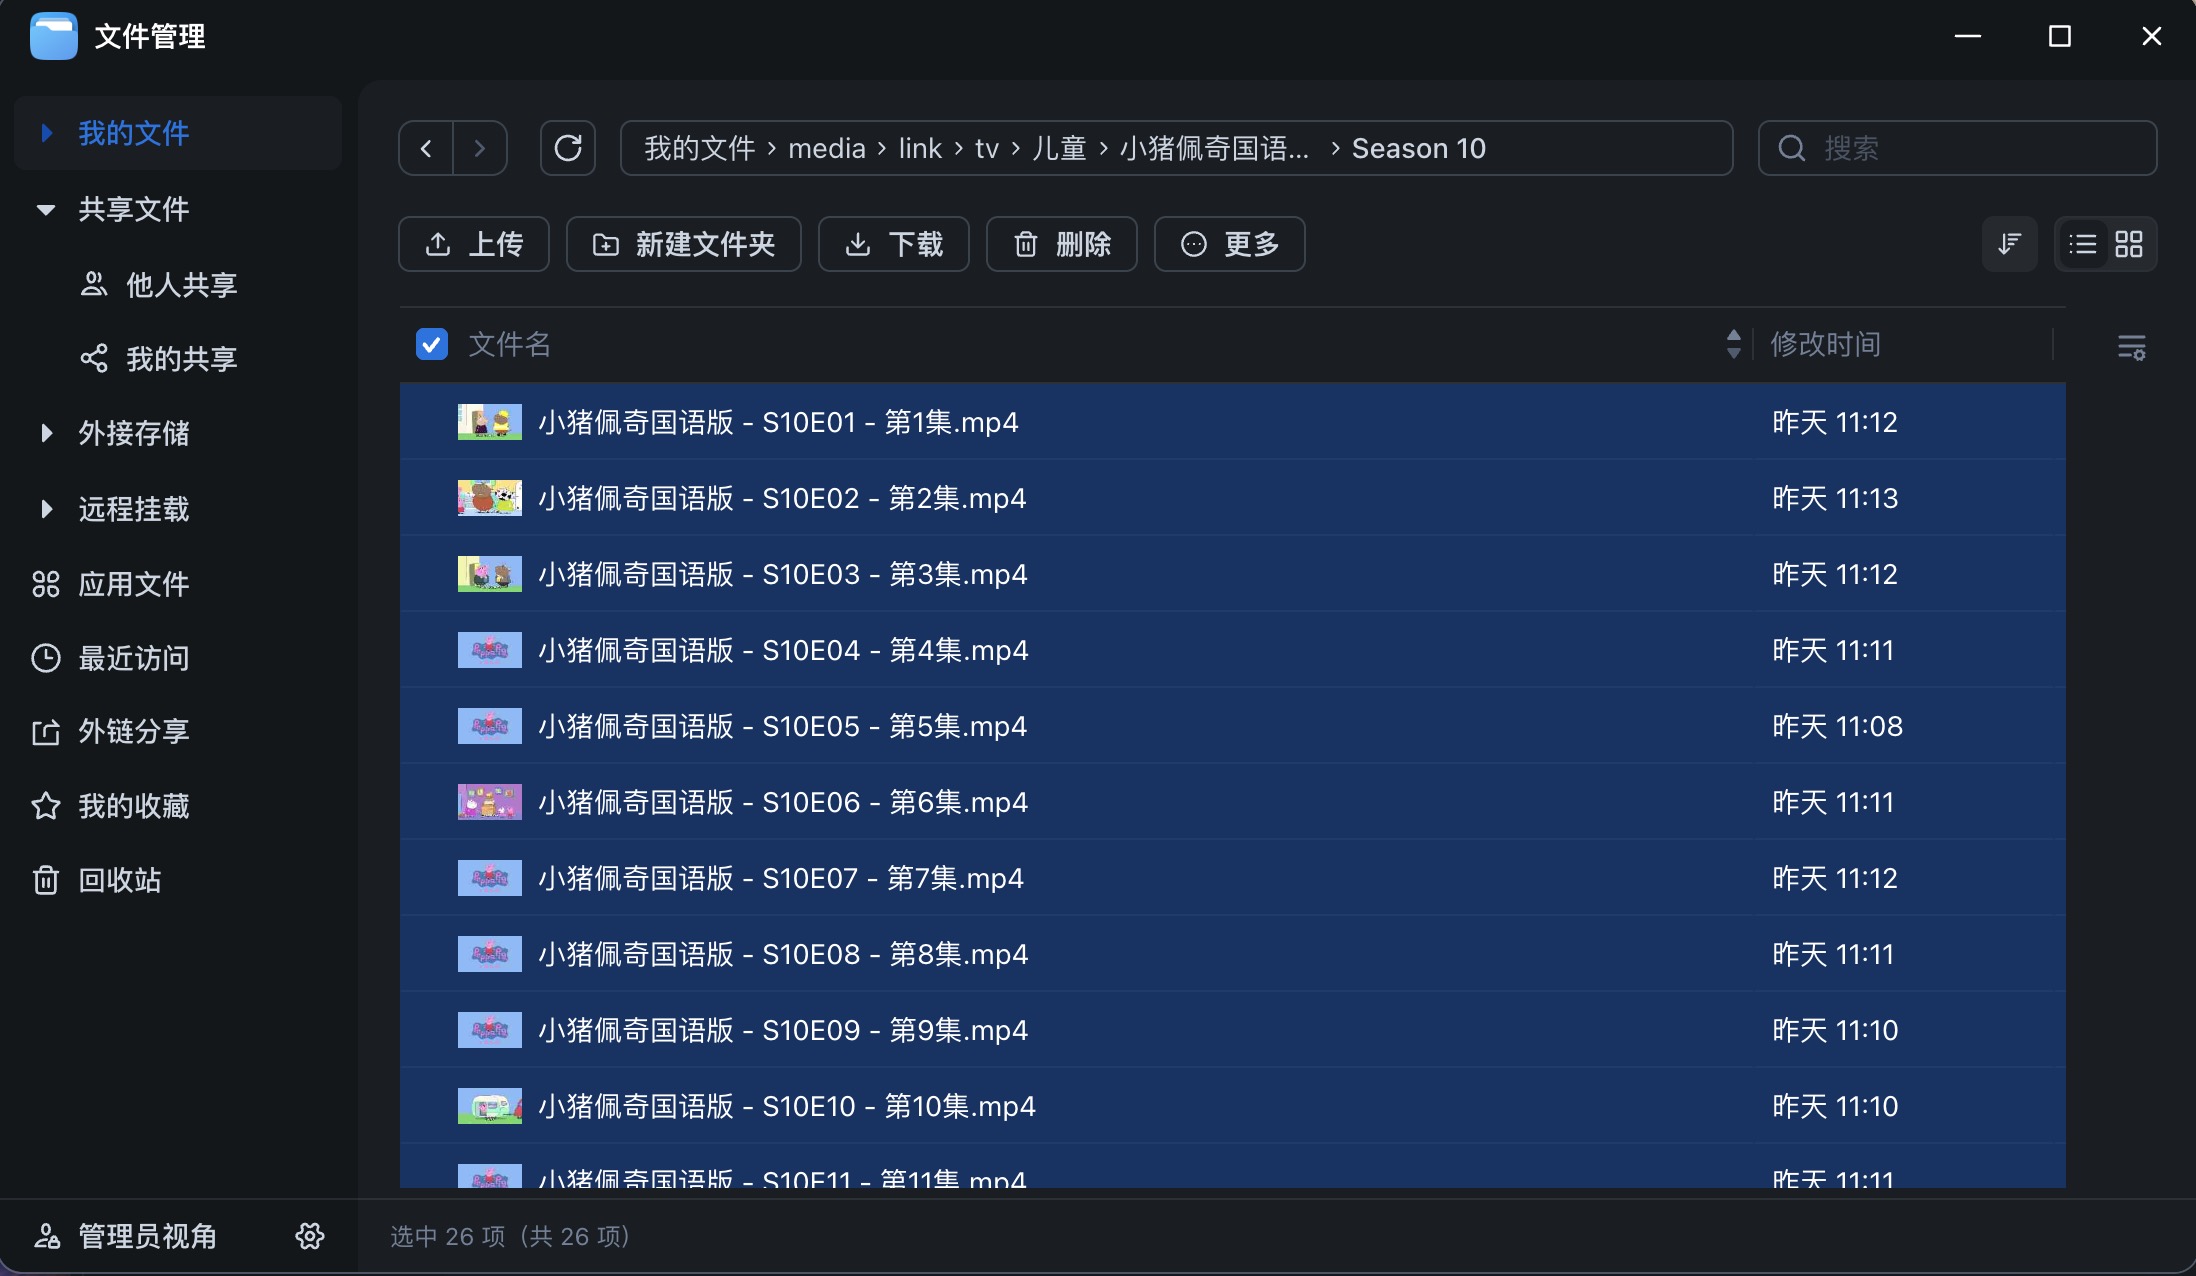Open column settings icon beside 修改时间
This screenshot has width=2196, height=1276.
(2131, 347)
